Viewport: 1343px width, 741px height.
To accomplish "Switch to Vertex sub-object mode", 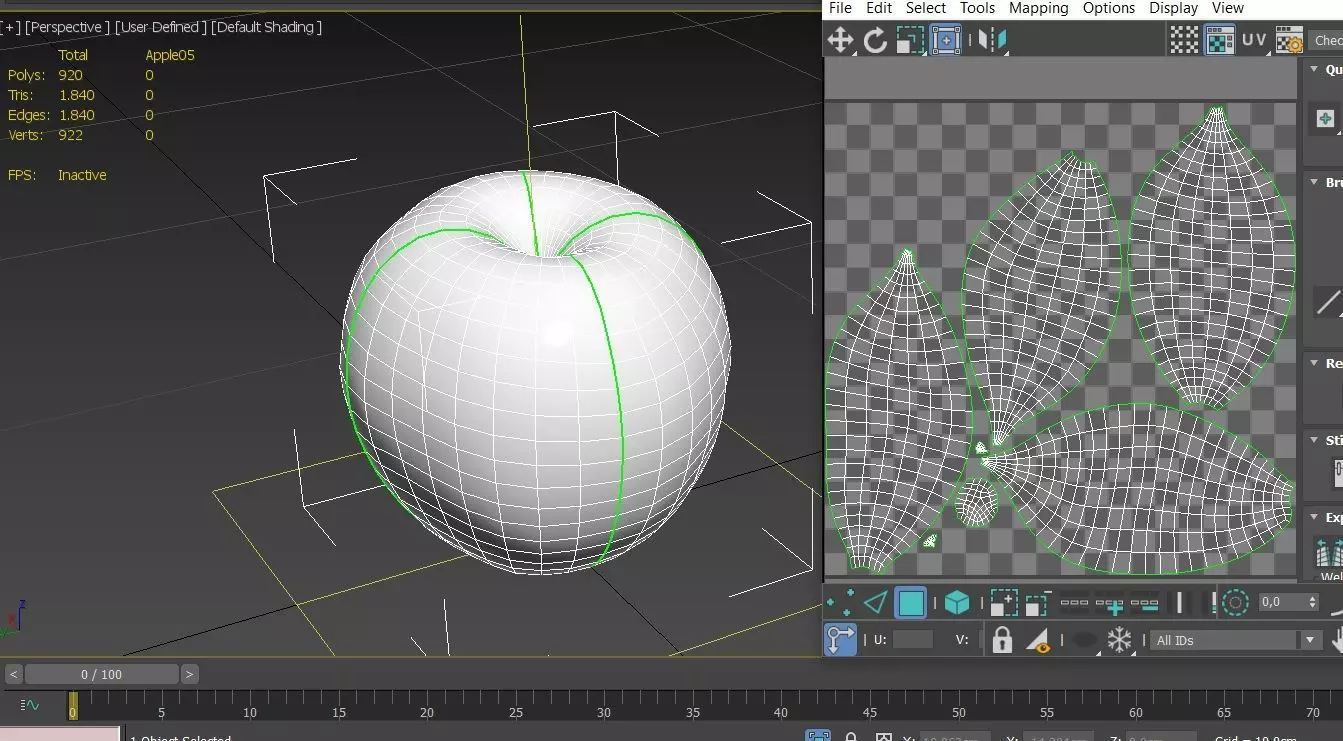I will pyautogui.click(x=840, y=603).
